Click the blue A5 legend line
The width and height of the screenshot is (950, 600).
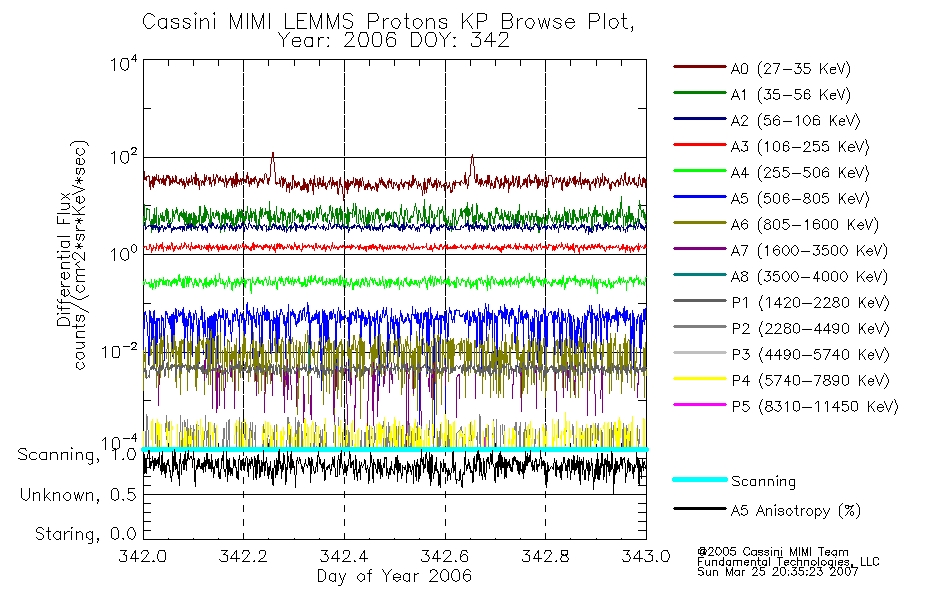[700, 197]
